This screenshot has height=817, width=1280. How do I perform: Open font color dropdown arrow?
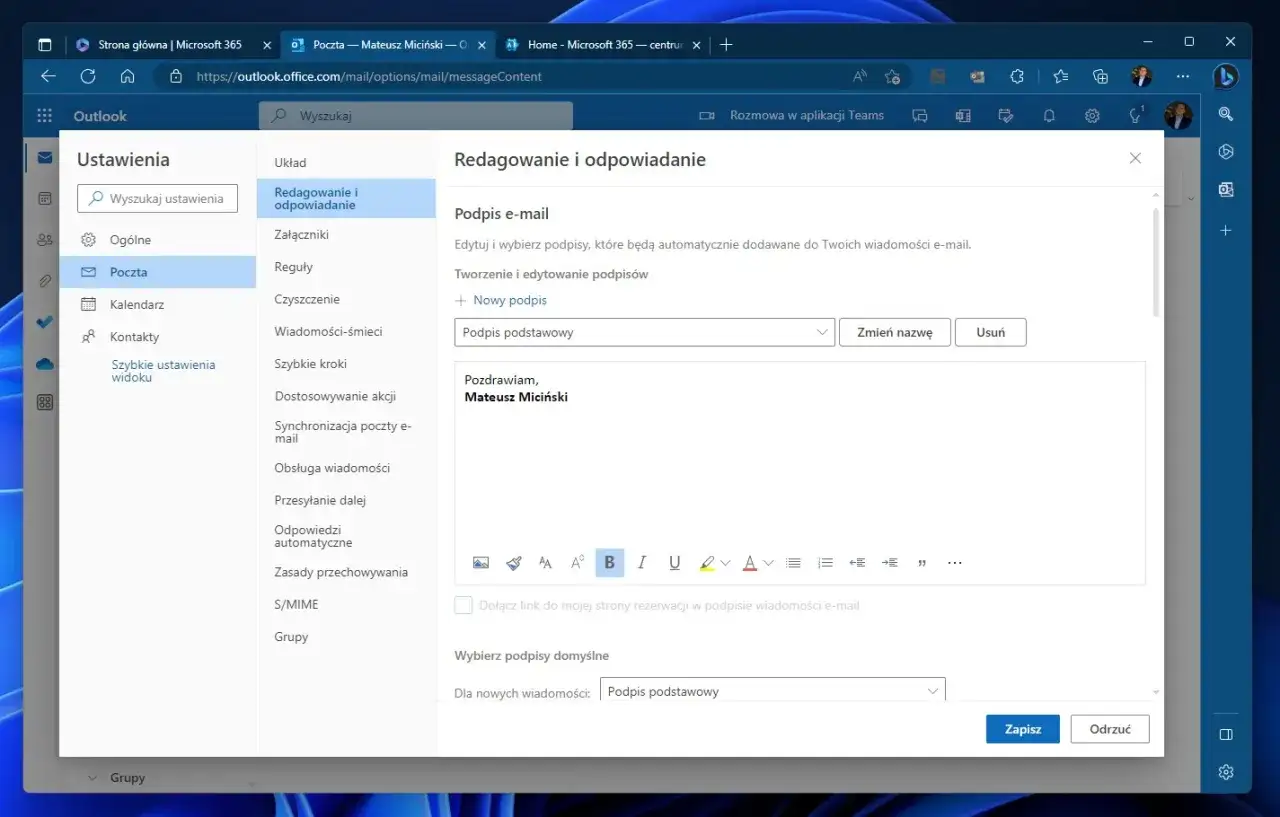[768, 563]
